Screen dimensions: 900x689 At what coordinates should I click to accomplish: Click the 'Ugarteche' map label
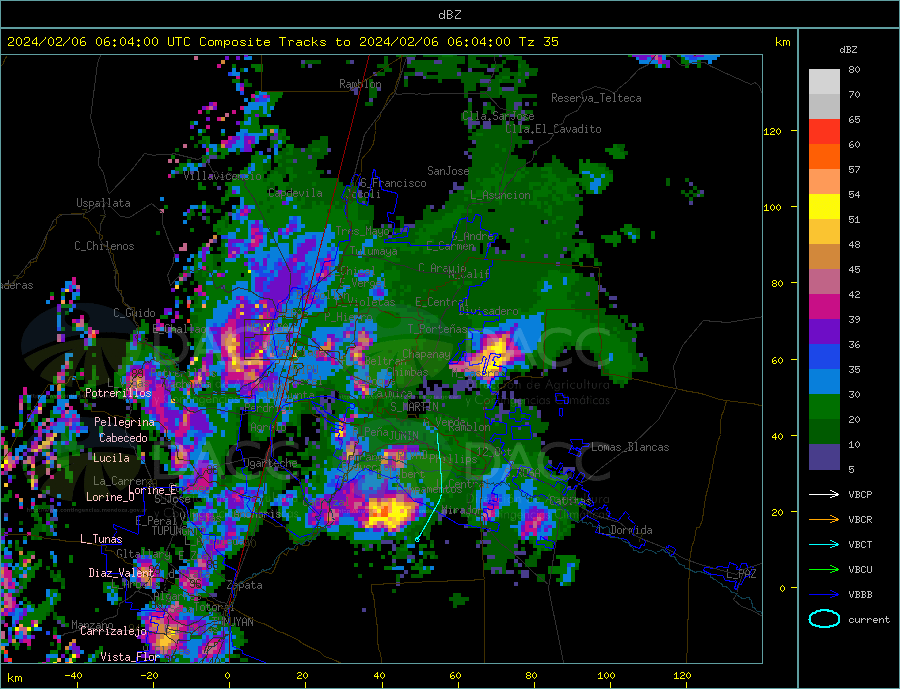click(x=270, y=463)
